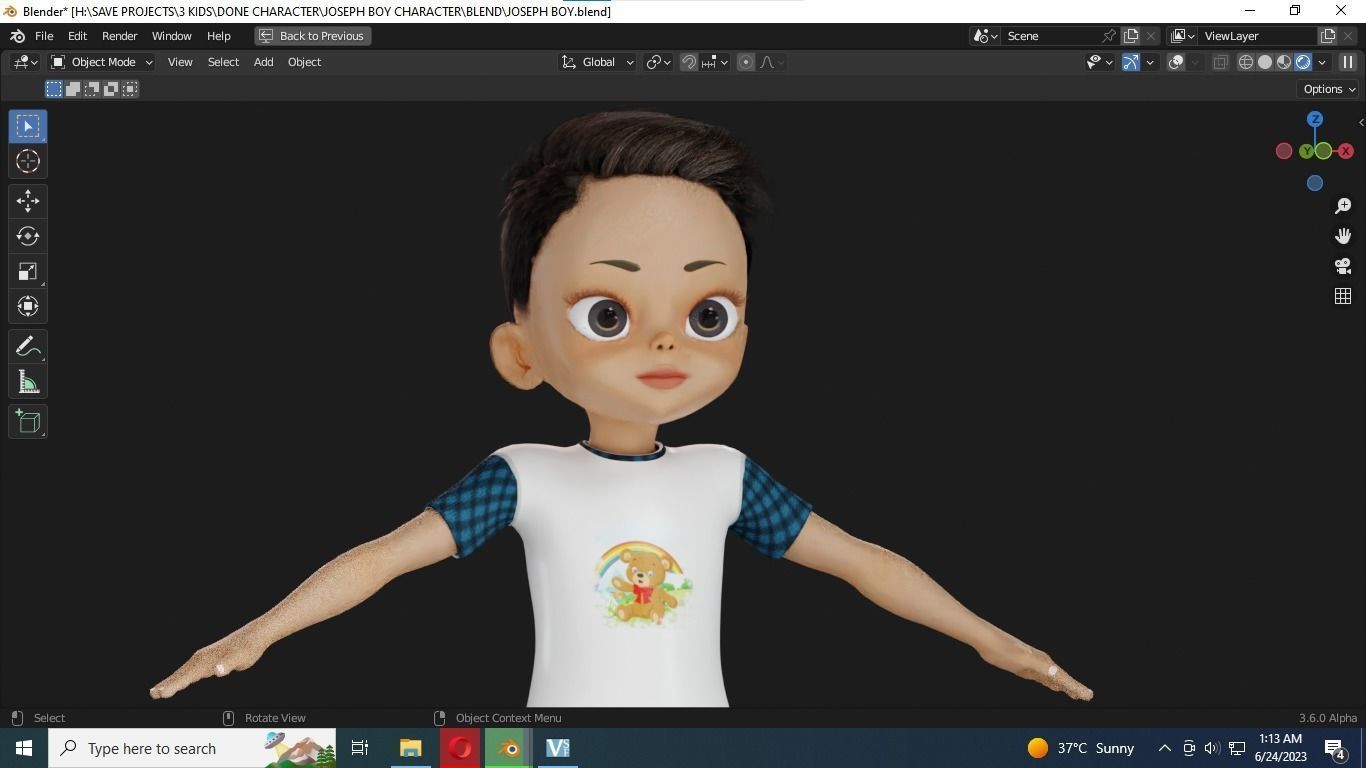
Task: Switch to wireframe shading
Action: pyautogui.click(x=1246, y=62)
